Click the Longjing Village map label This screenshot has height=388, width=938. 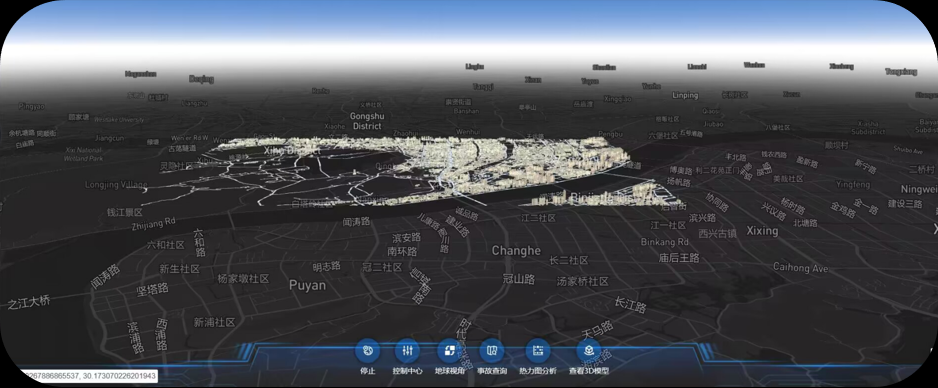pos(117,184)
